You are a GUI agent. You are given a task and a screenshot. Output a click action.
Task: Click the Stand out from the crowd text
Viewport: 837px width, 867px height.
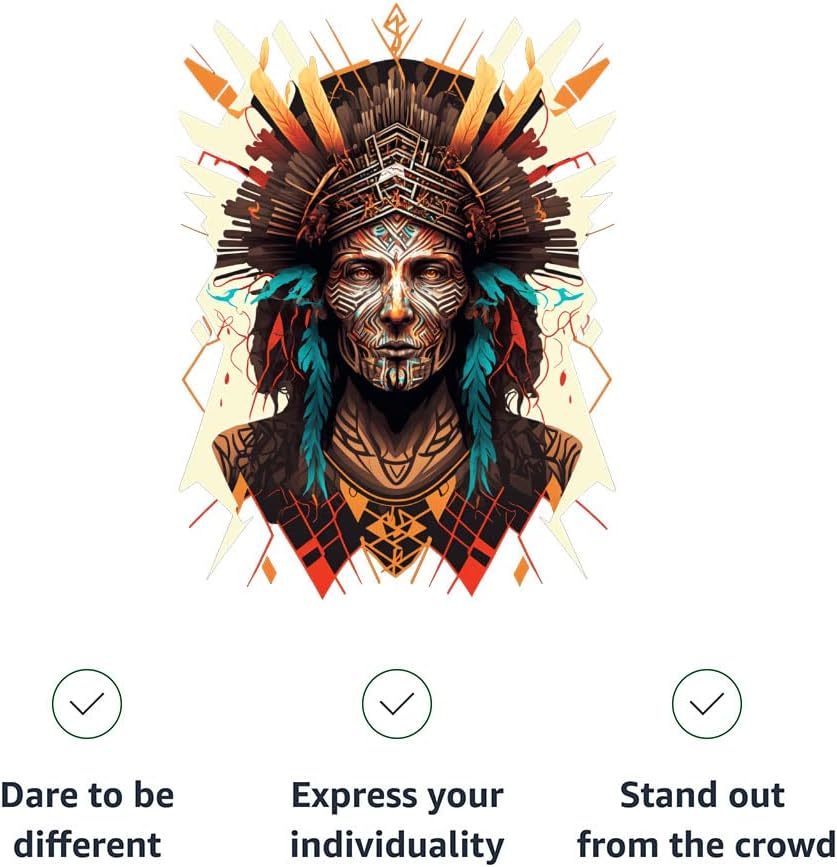click(706, 820)
